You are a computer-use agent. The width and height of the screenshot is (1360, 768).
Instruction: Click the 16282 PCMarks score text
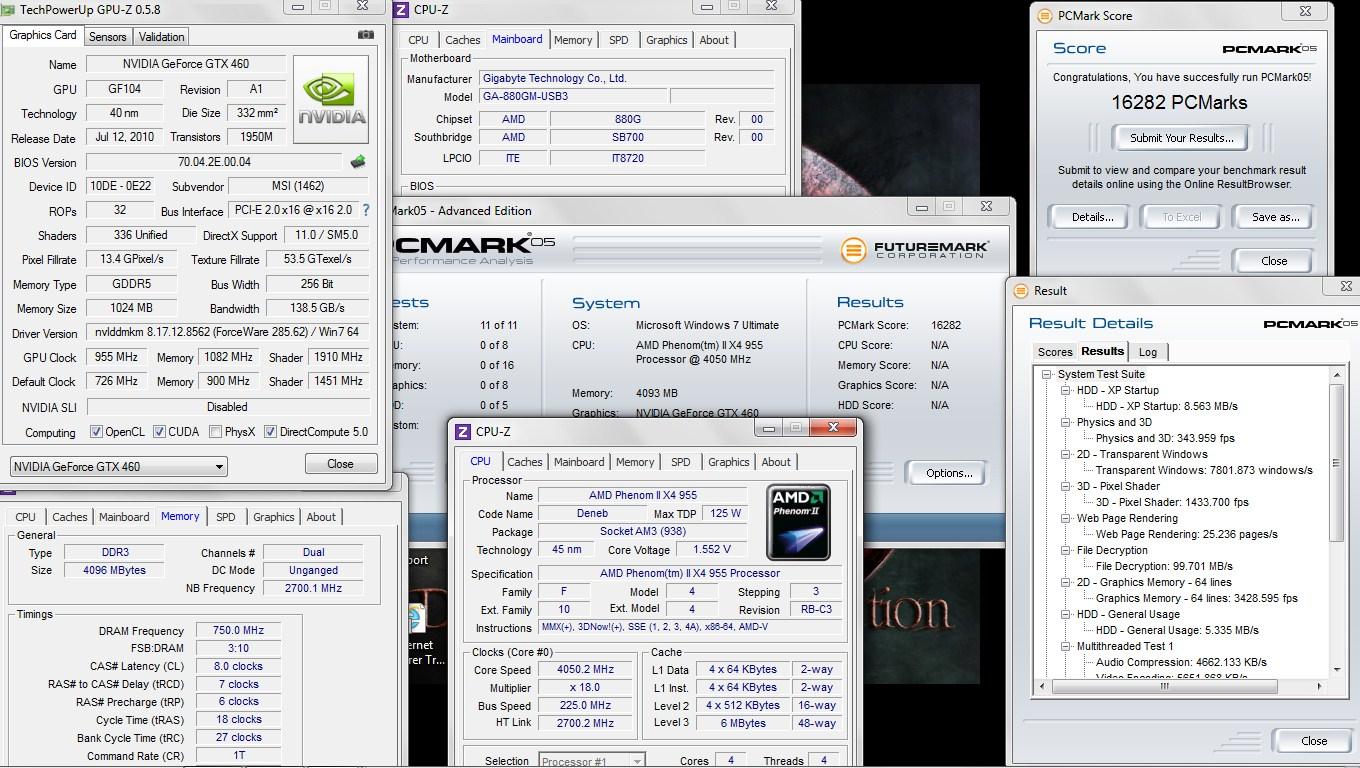[x=1179, y=102]
